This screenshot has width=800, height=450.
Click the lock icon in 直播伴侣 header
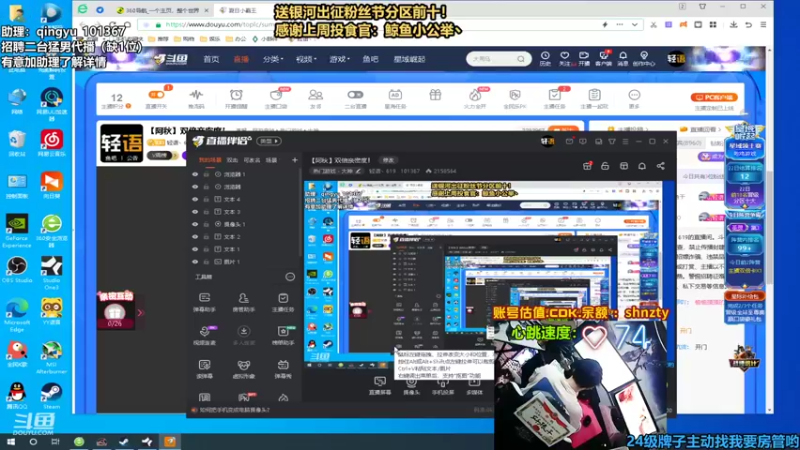[x=605, y=166]
